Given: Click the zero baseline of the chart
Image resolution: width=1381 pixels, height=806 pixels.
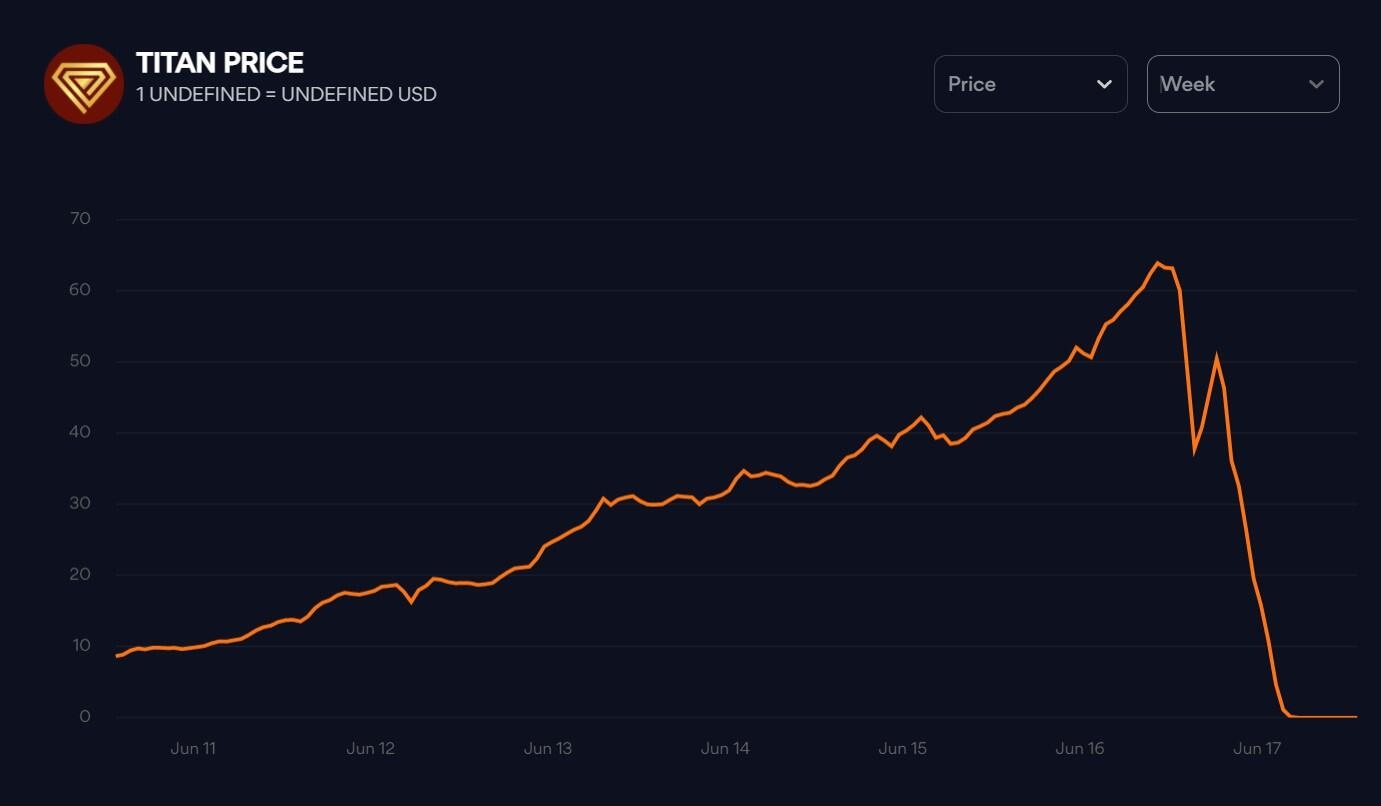Looking at the screenshot, I should coord(700,716).
